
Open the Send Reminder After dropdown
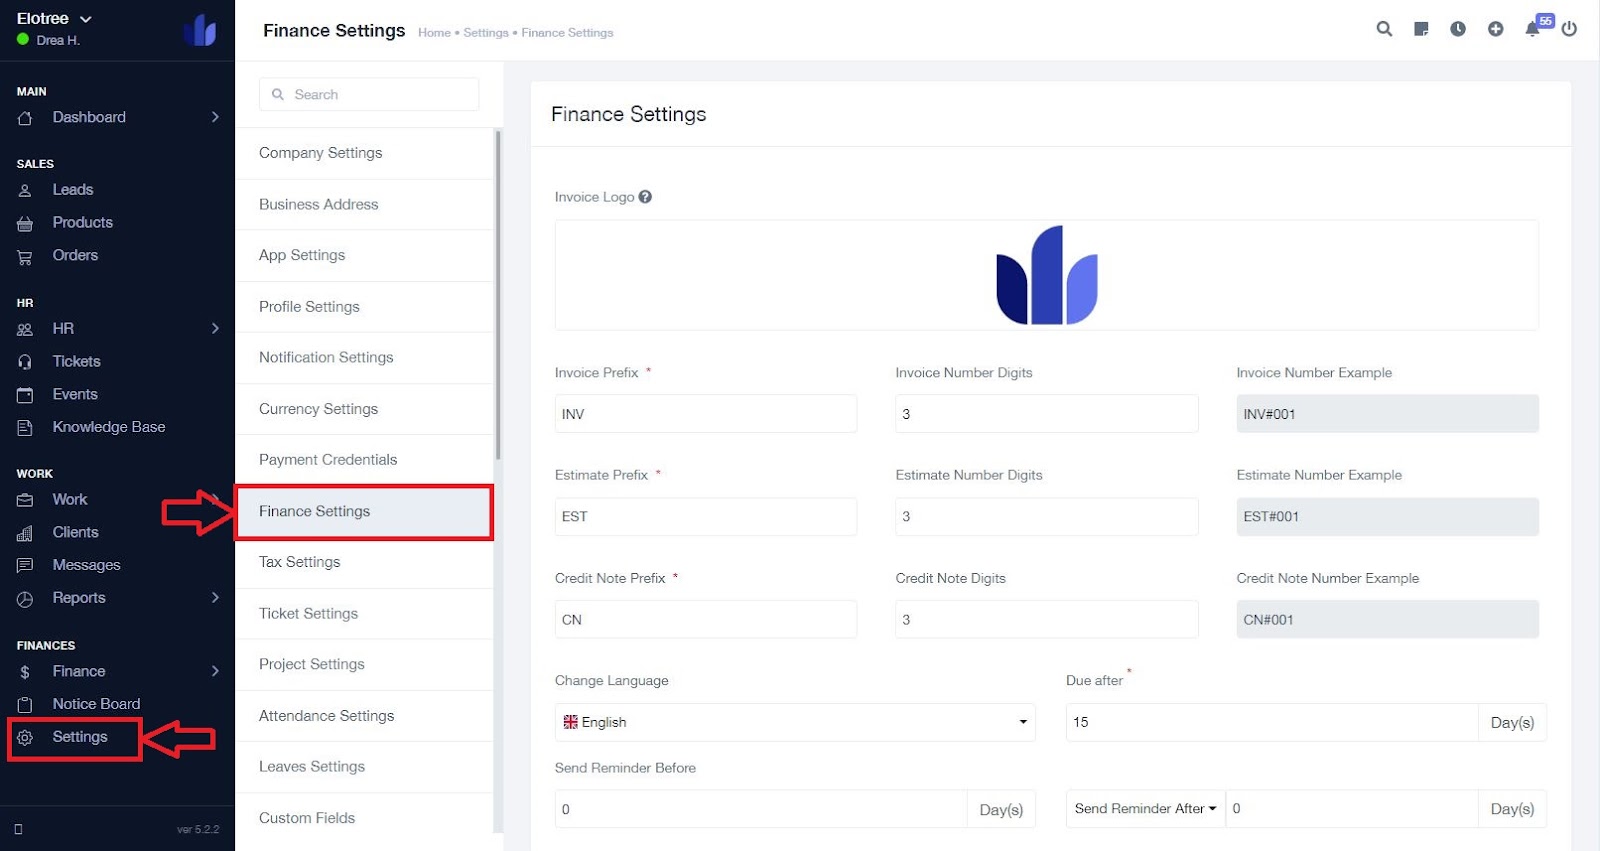(1146, 809)
